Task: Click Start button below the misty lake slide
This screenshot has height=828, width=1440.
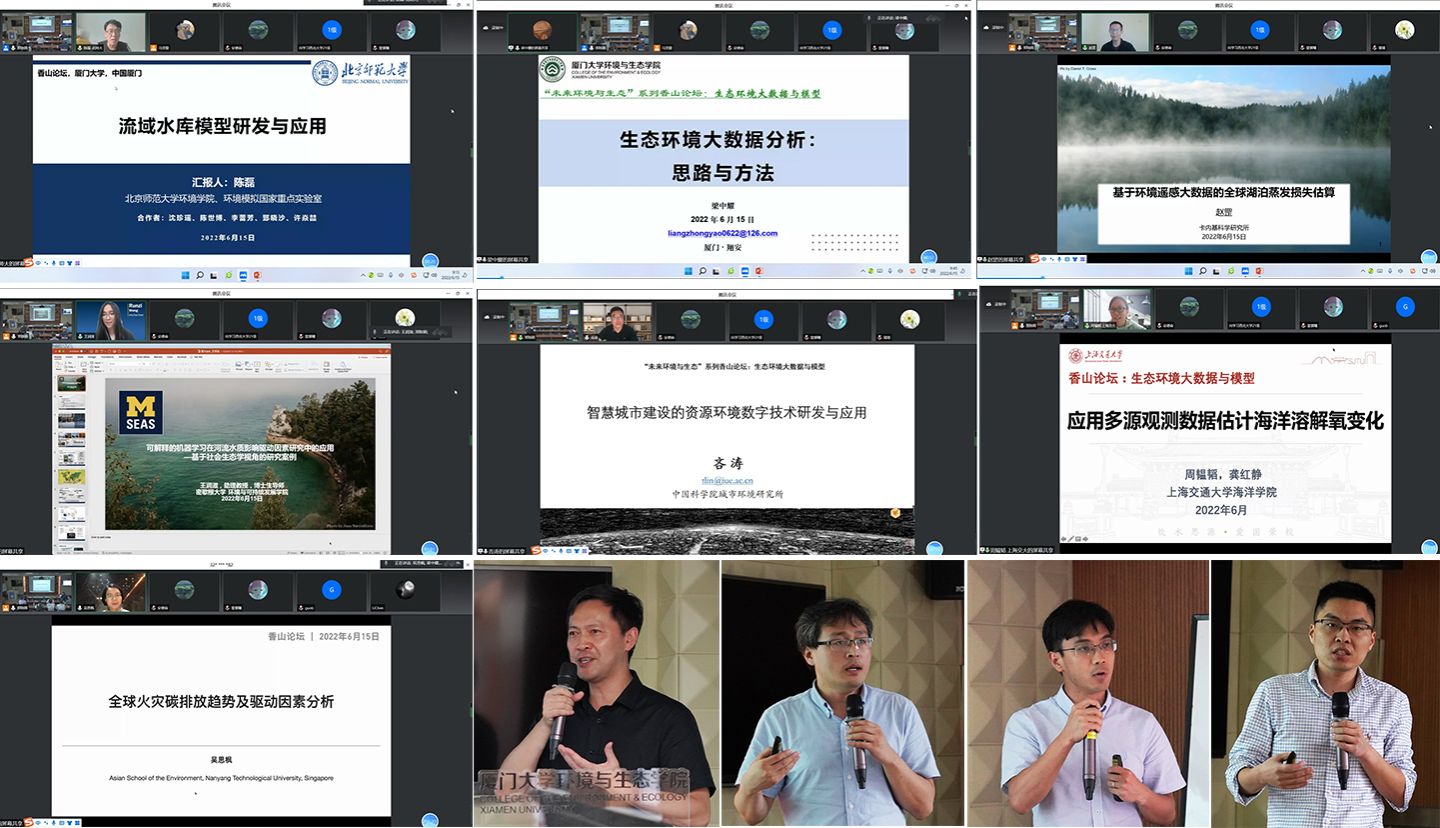Action: pyautogui.click(x=1190, y=270)
